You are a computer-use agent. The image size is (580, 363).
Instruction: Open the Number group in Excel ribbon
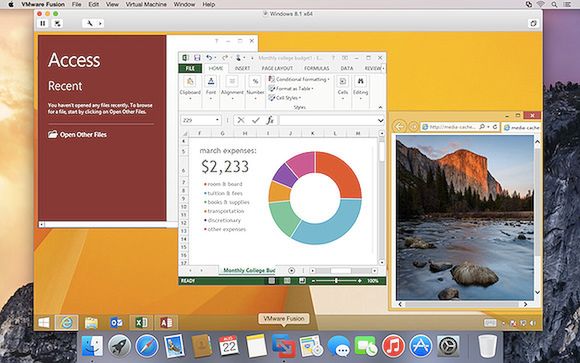[x=255, y=88]
